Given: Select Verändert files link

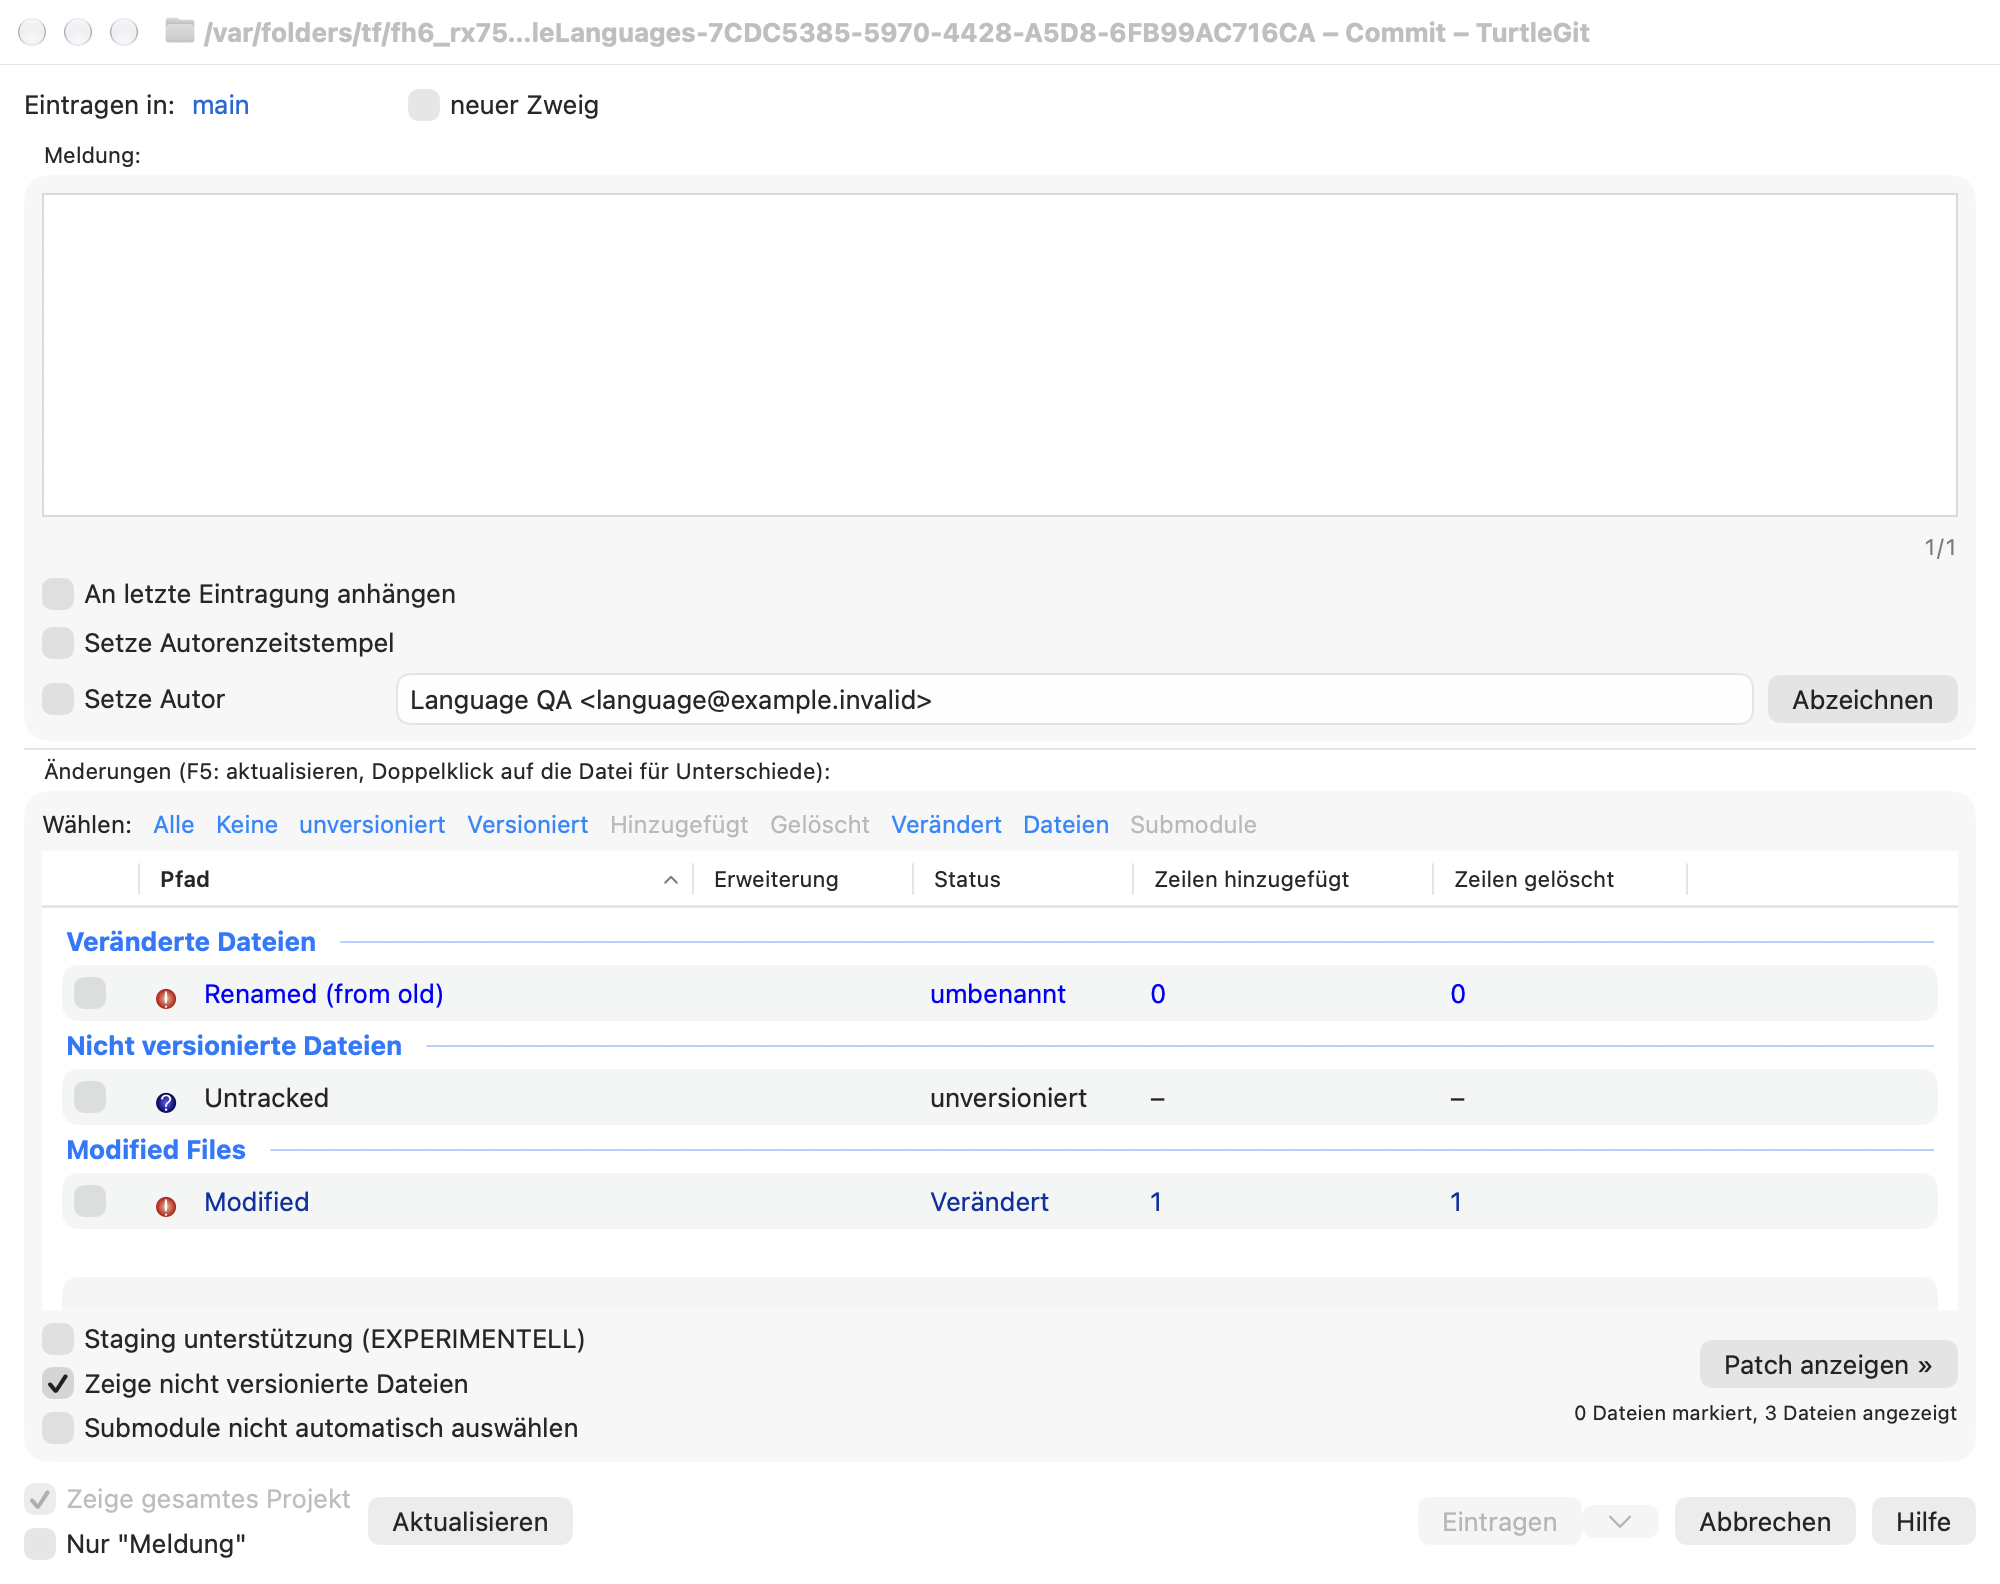Looking at the screenshot, I should click(946, 825).
